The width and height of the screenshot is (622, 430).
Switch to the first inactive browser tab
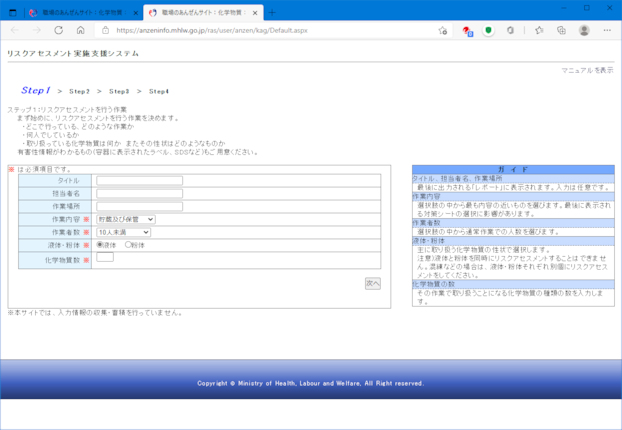point(83,13)
